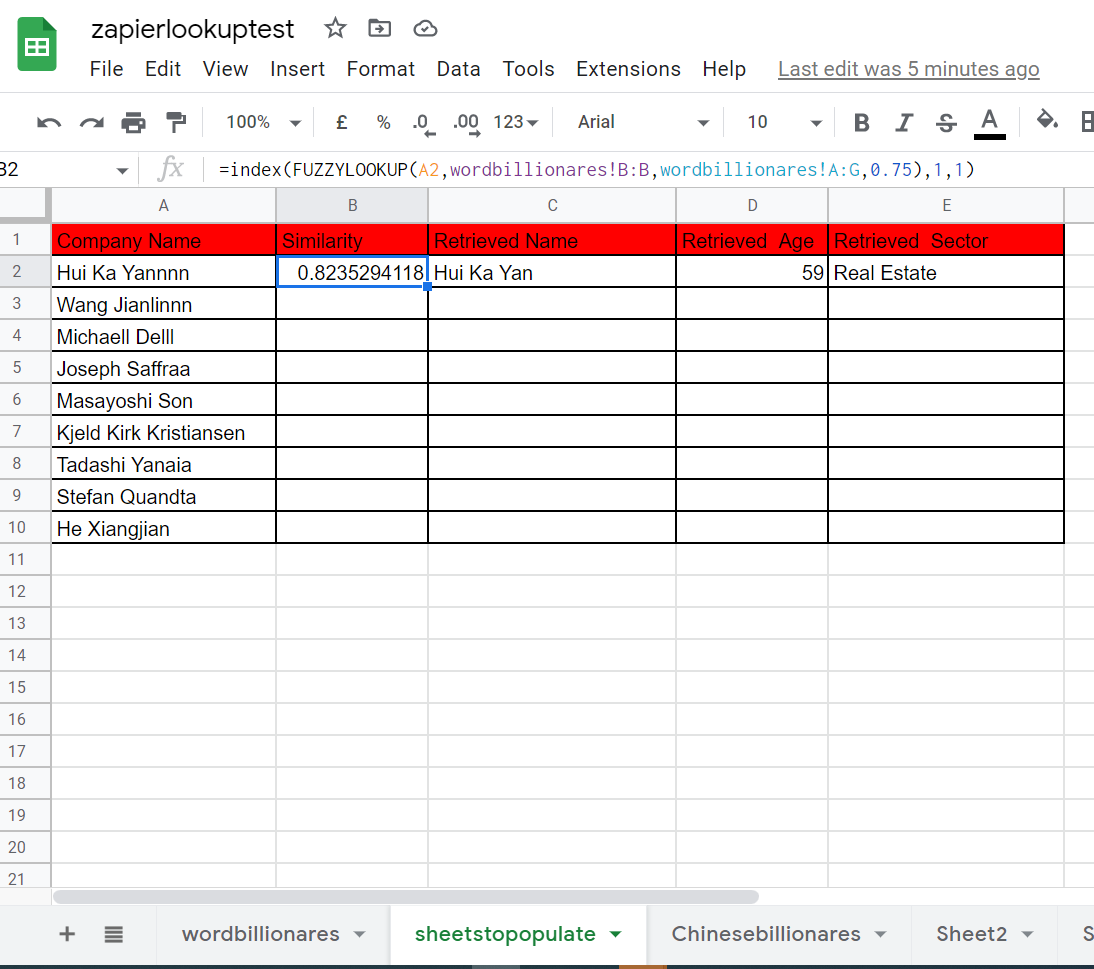Viewport: 1094px width, 969px height.
Task: Toggle strikethrough formatting
Action: coord(946,121)
